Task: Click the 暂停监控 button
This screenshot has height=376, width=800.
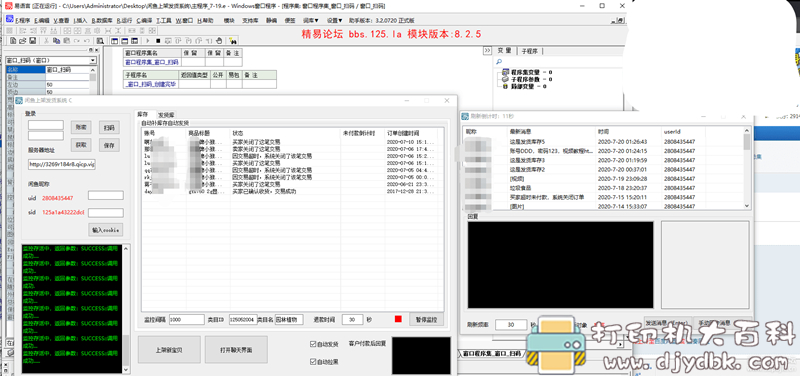Action: pyautogui.click(x=426, y=319)
